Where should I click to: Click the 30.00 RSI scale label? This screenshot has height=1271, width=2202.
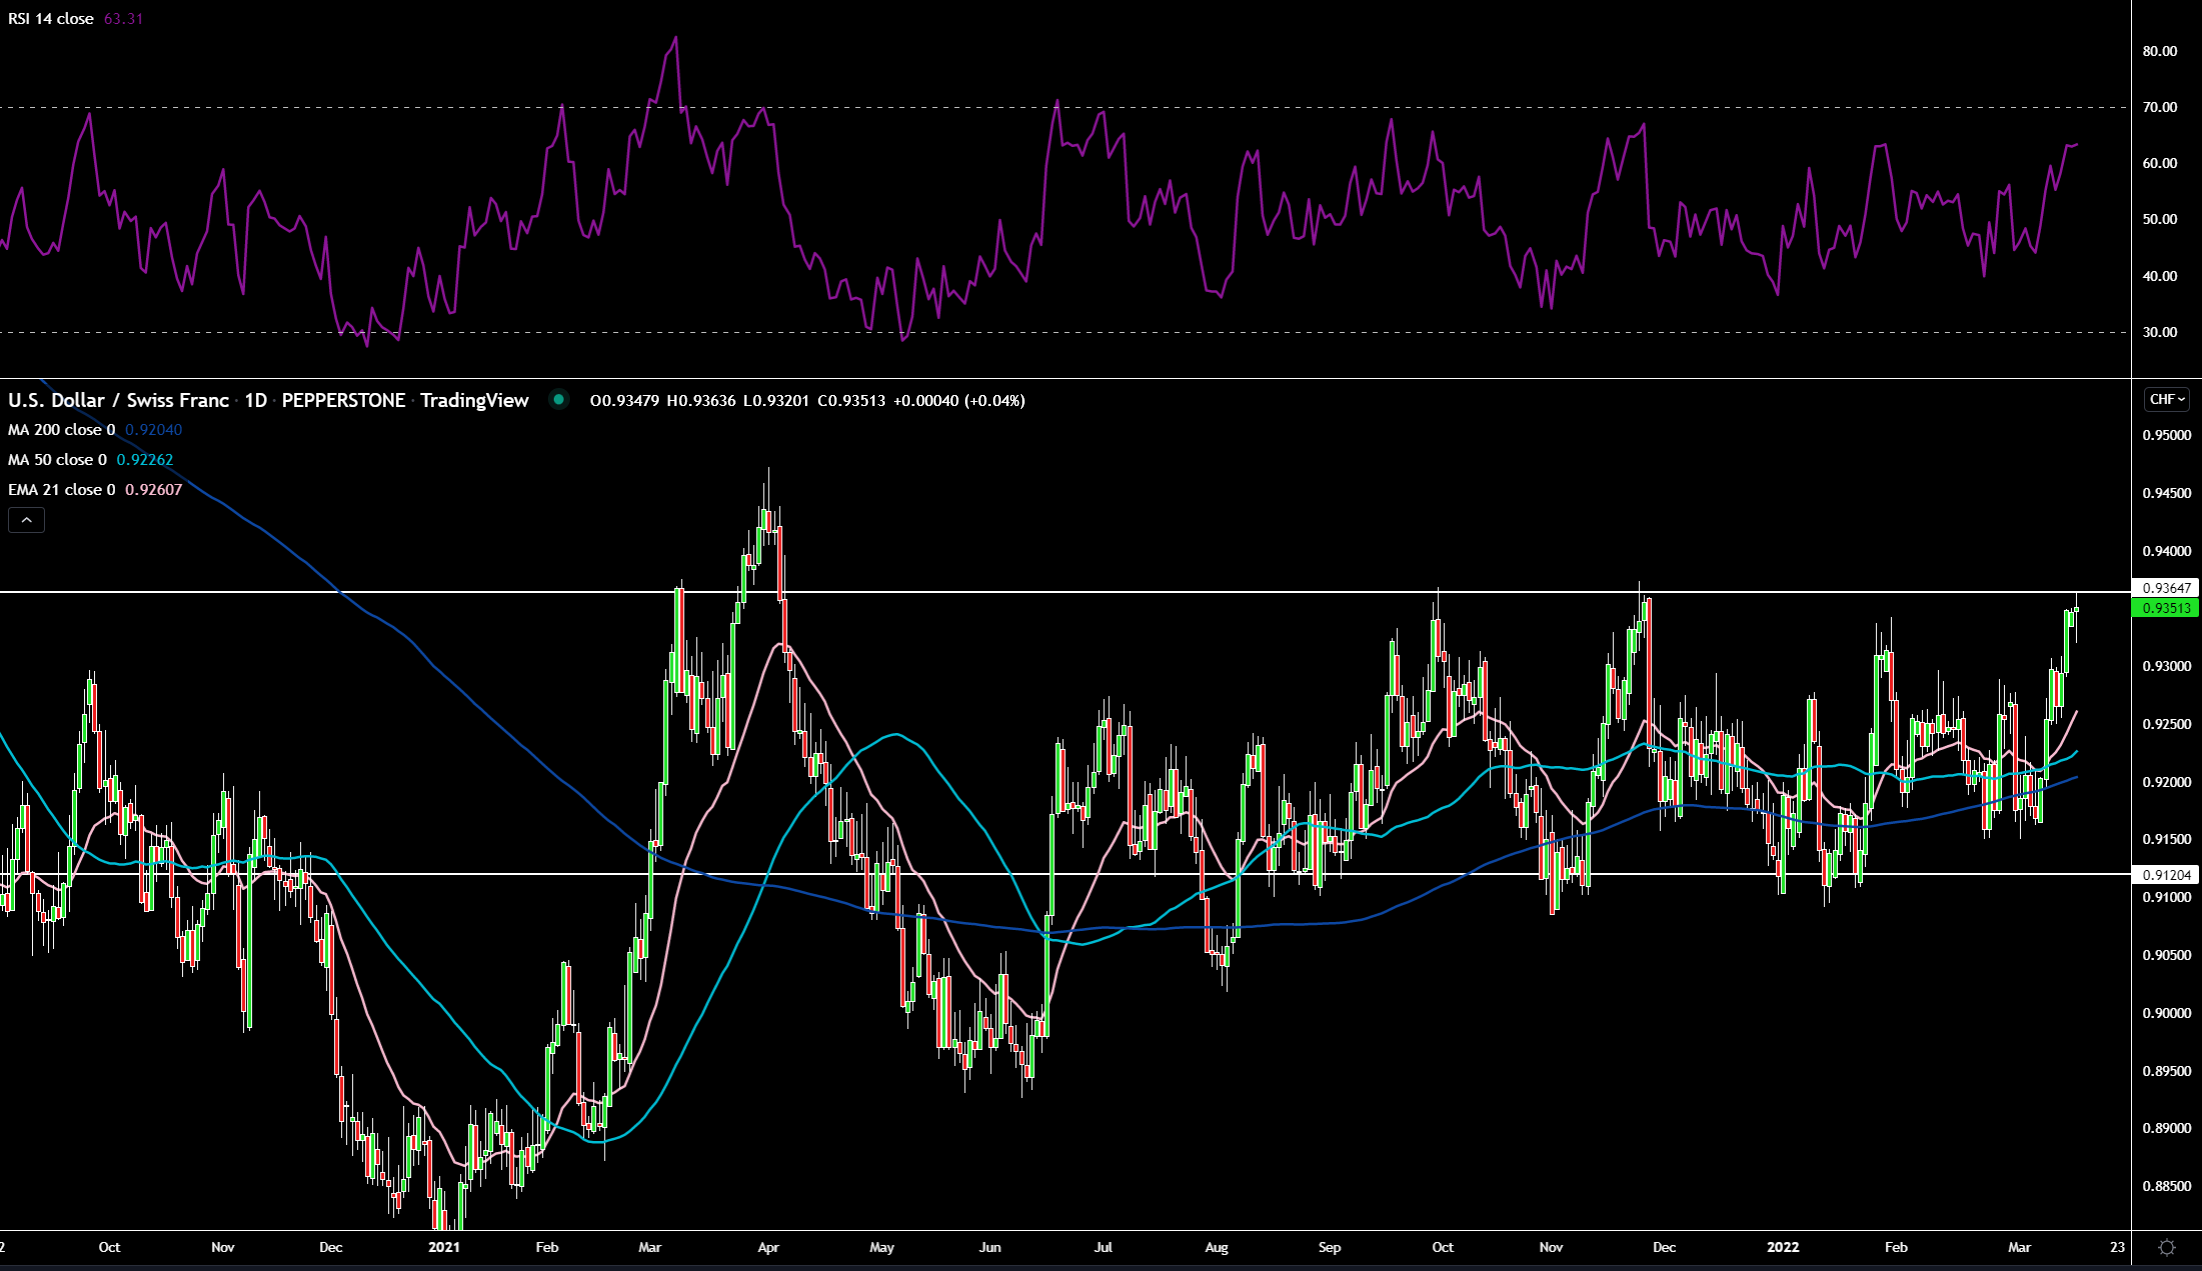(x=2159, y=332)
